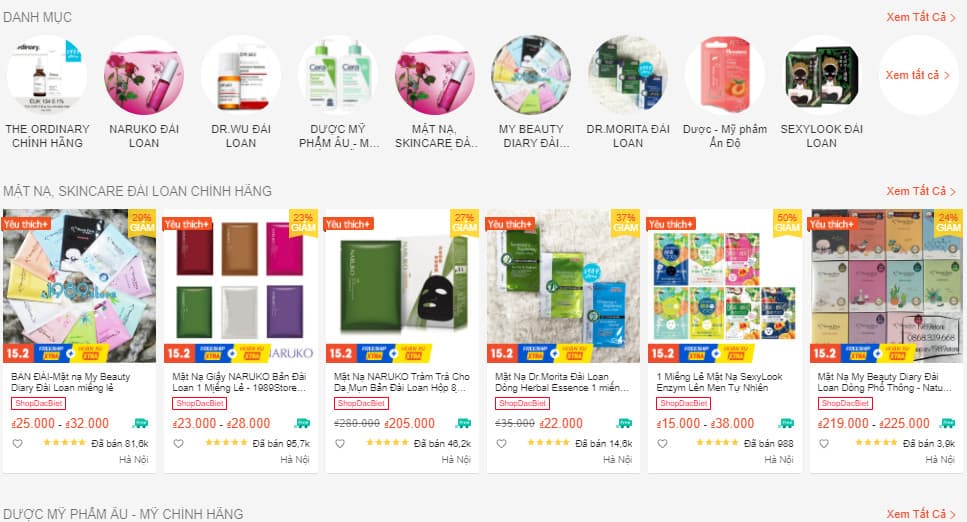The width and height of the screenshot is (967, 522).
Task: Open THE ORDINARY CHÍNH HÃNG category icon
Action: [x=47, y=75]
